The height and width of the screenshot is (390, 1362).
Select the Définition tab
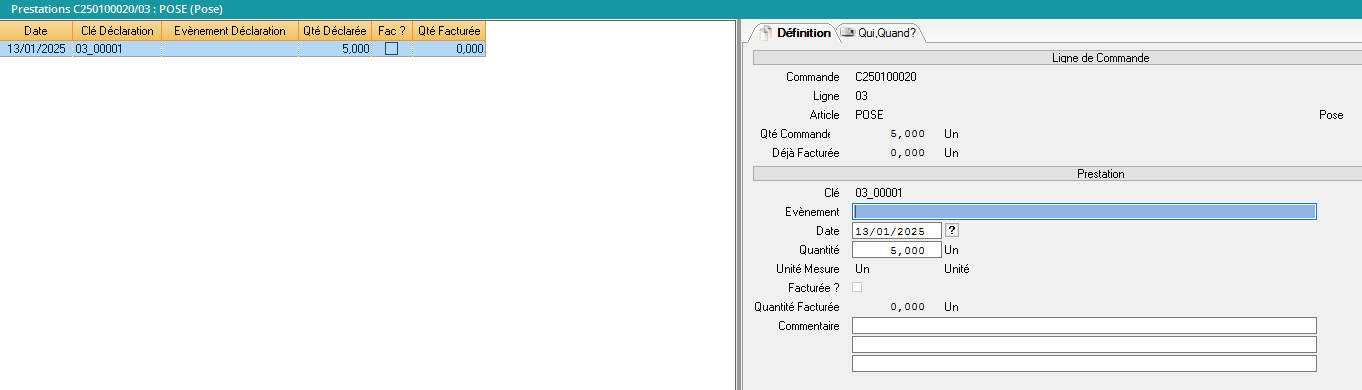click(794, 33)
